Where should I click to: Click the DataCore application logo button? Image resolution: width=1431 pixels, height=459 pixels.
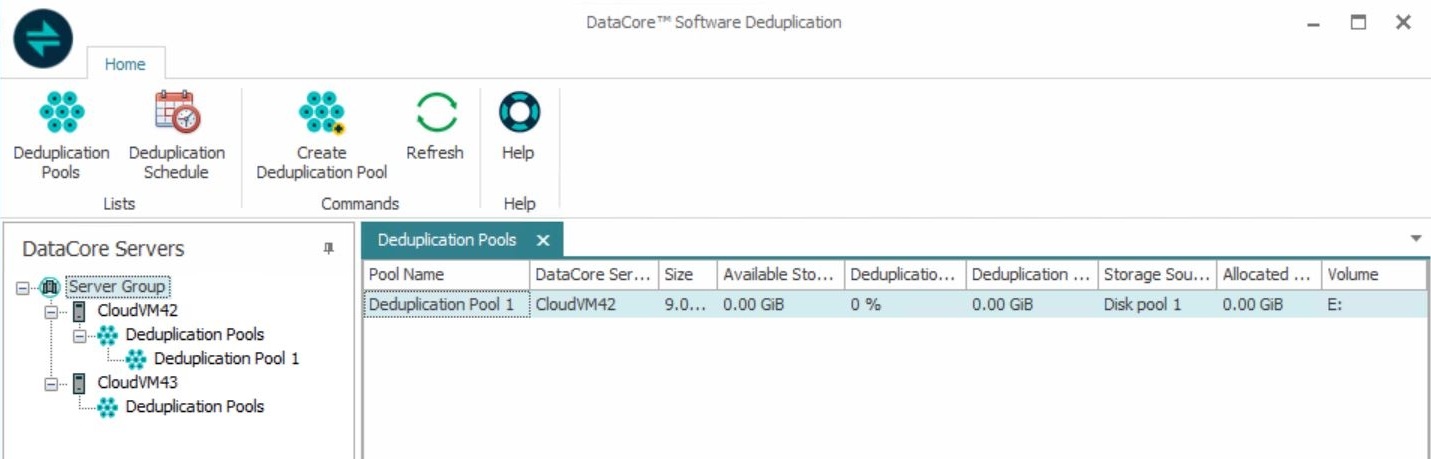43,38
